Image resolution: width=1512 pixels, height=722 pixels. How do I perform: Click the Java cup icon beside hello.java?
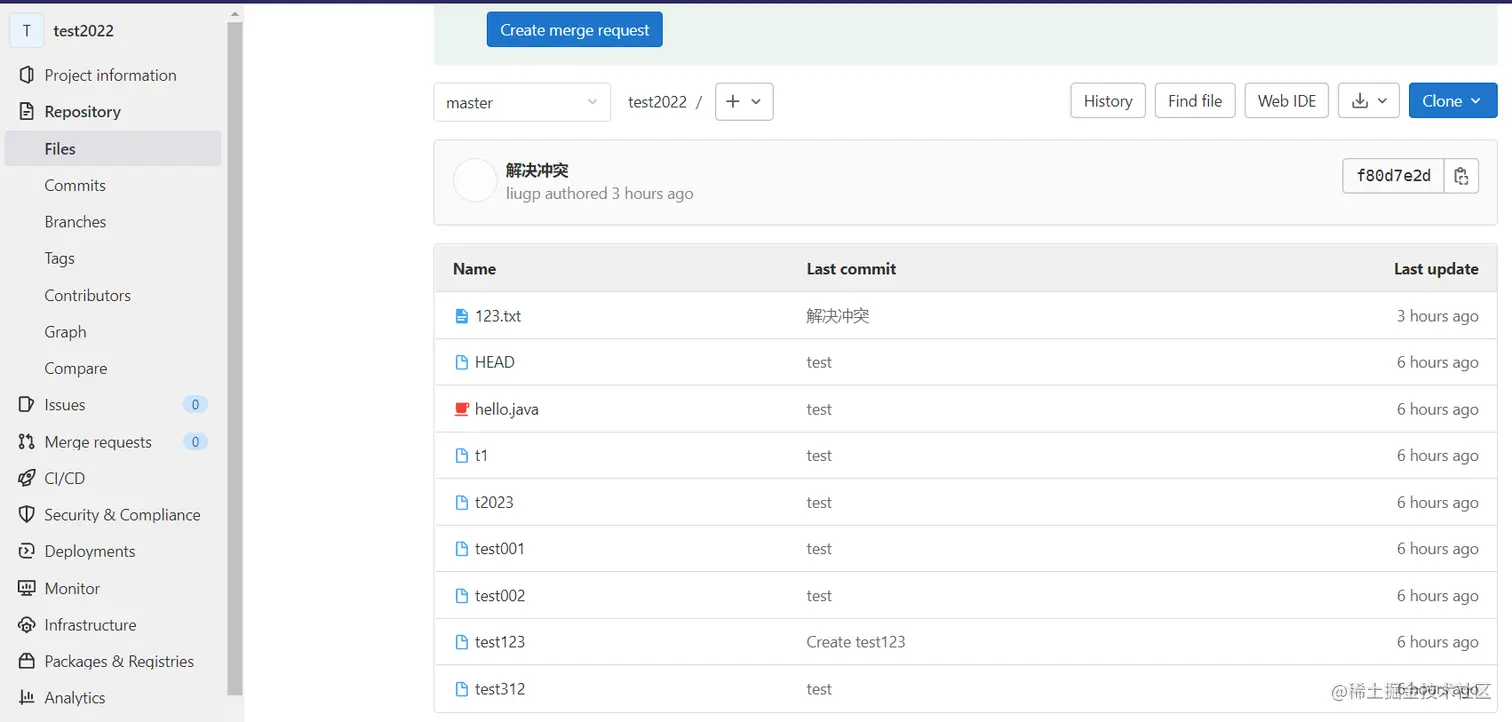click(x=461, y=409)
